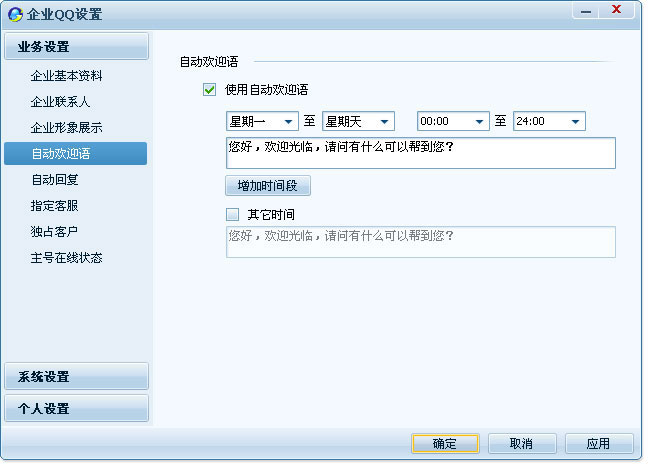Apply settings with 应用 button

(599, 444)
